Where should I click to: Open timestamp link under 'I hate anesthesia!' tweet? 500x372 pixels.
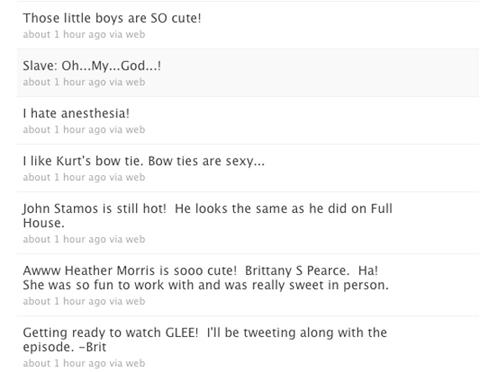64,130
